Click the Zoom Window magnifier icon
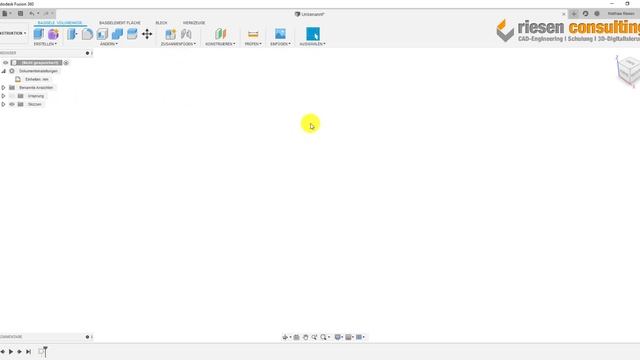 pyautogui.click(x=323, y=337)
